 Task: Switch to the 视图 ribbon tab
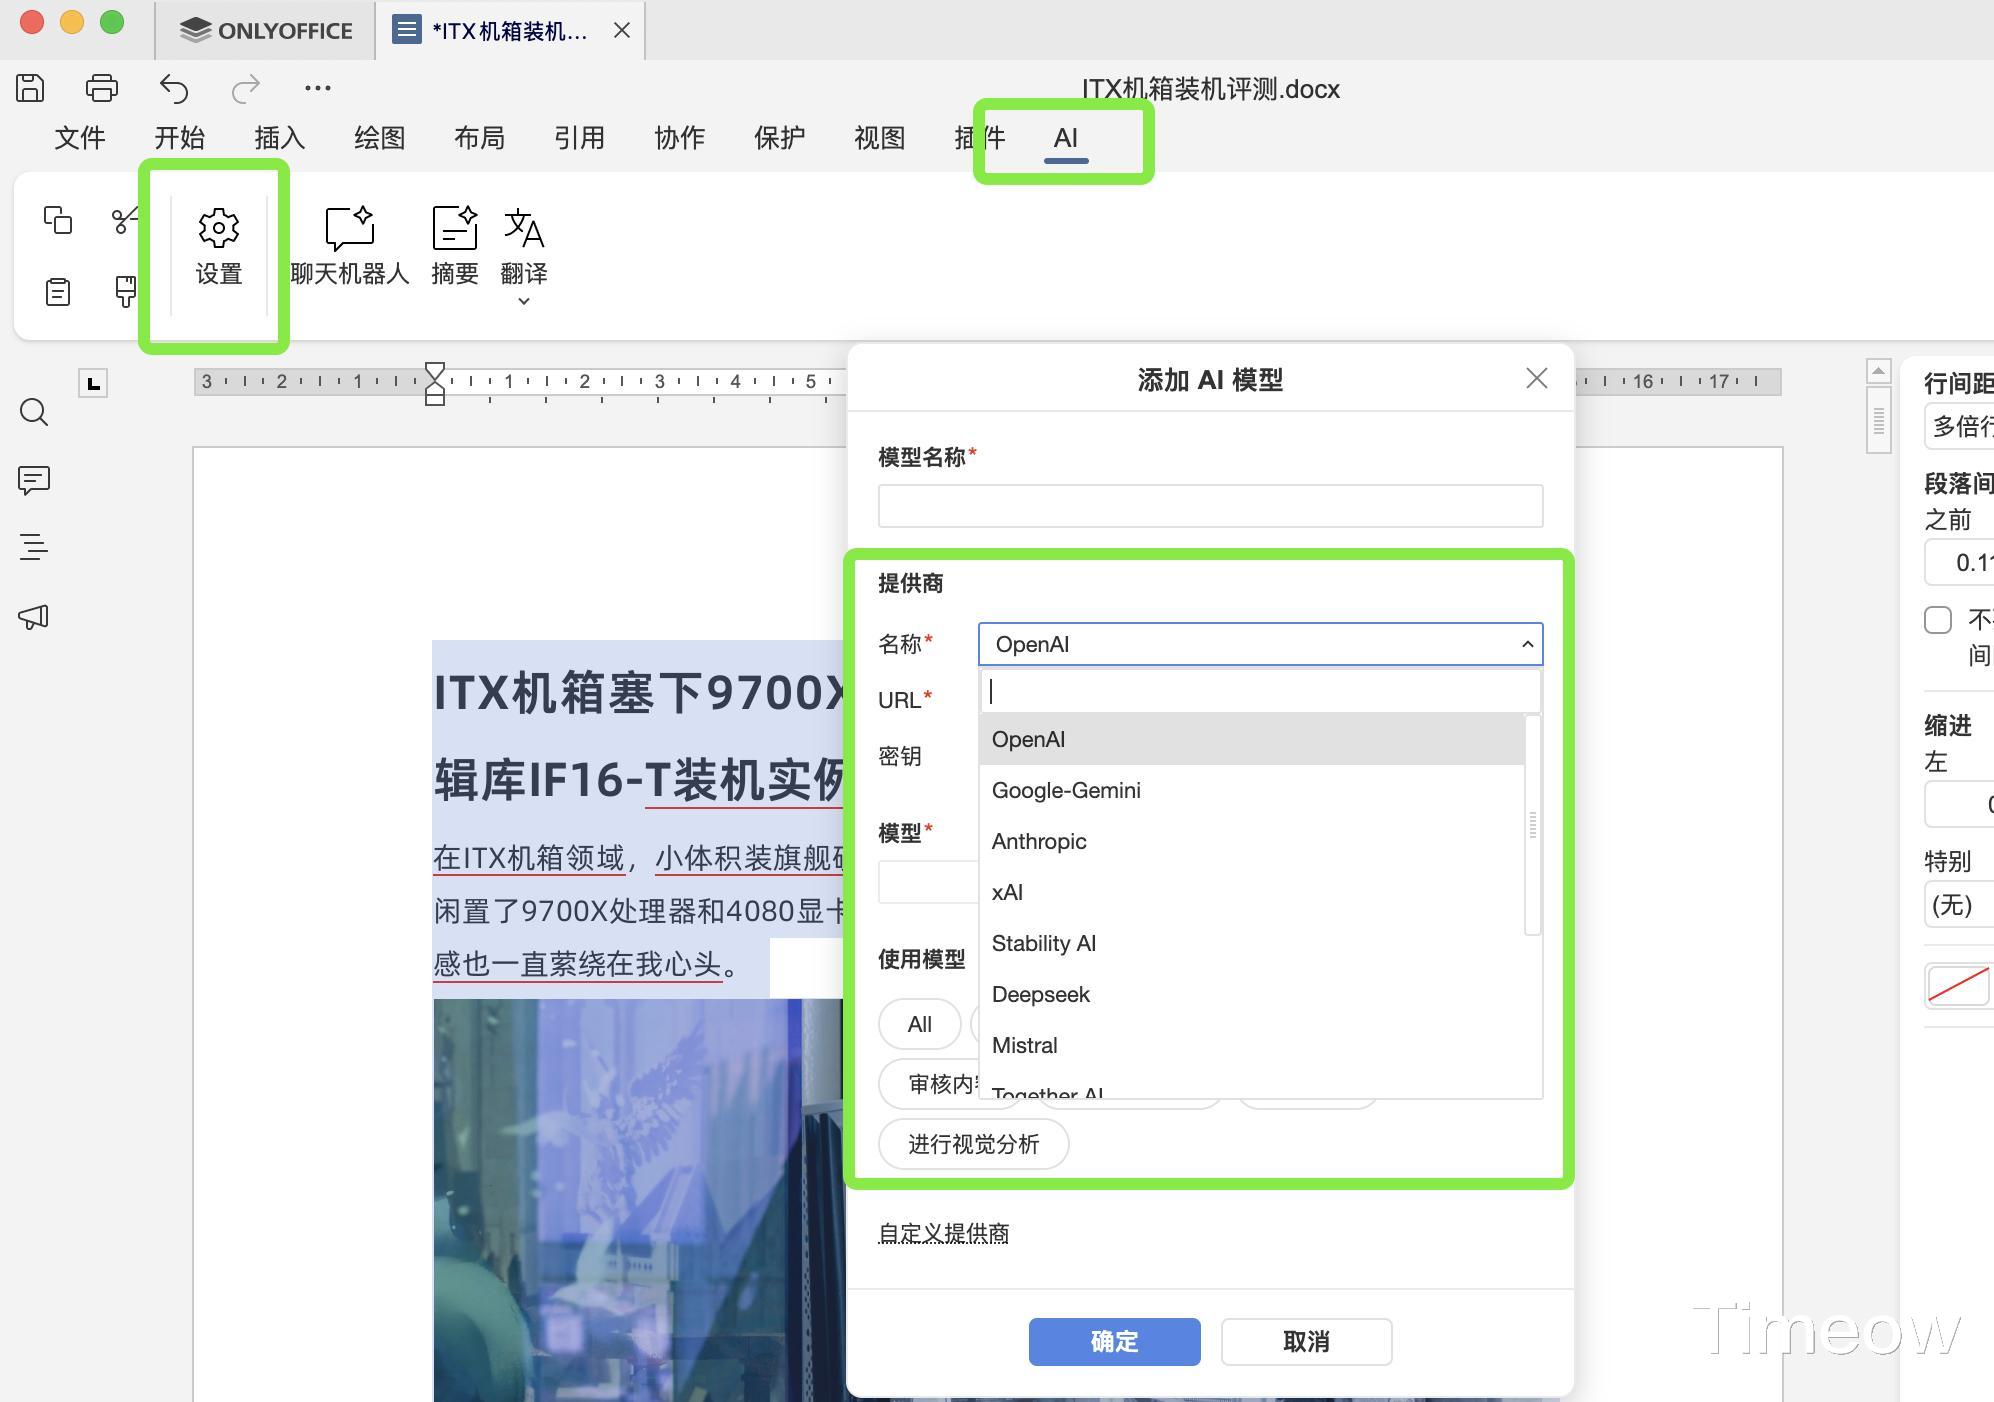pyautogui.click(x=879, y=138)
